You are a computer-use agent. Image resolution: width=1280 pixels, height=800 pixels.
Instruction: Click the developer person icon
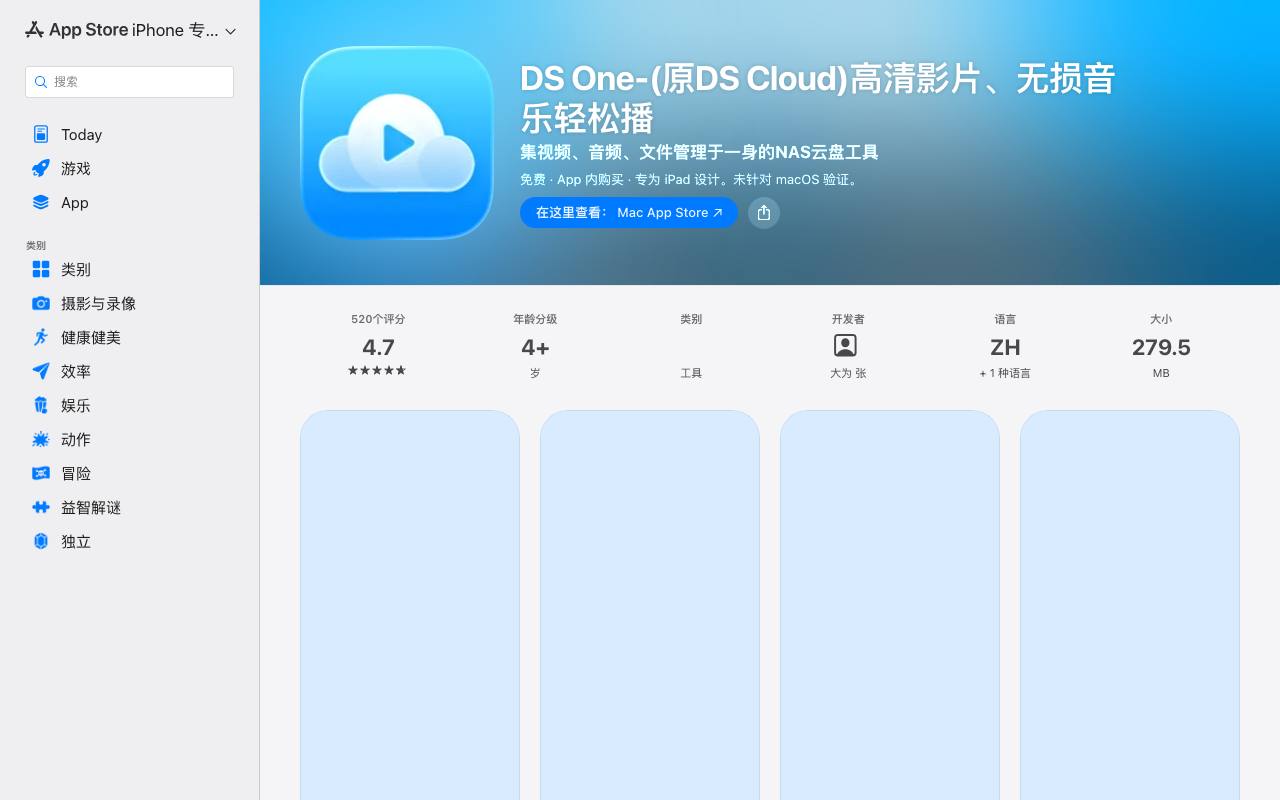(x=845, y=345)
